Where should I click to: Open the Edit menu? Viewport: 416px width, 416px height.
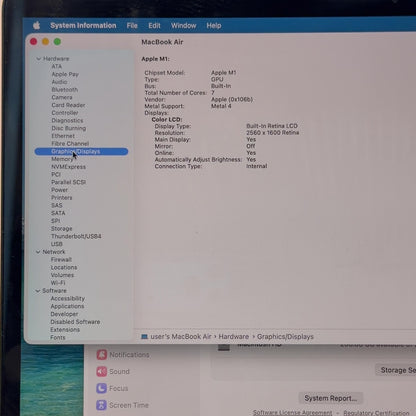click(x=154, y=26)
